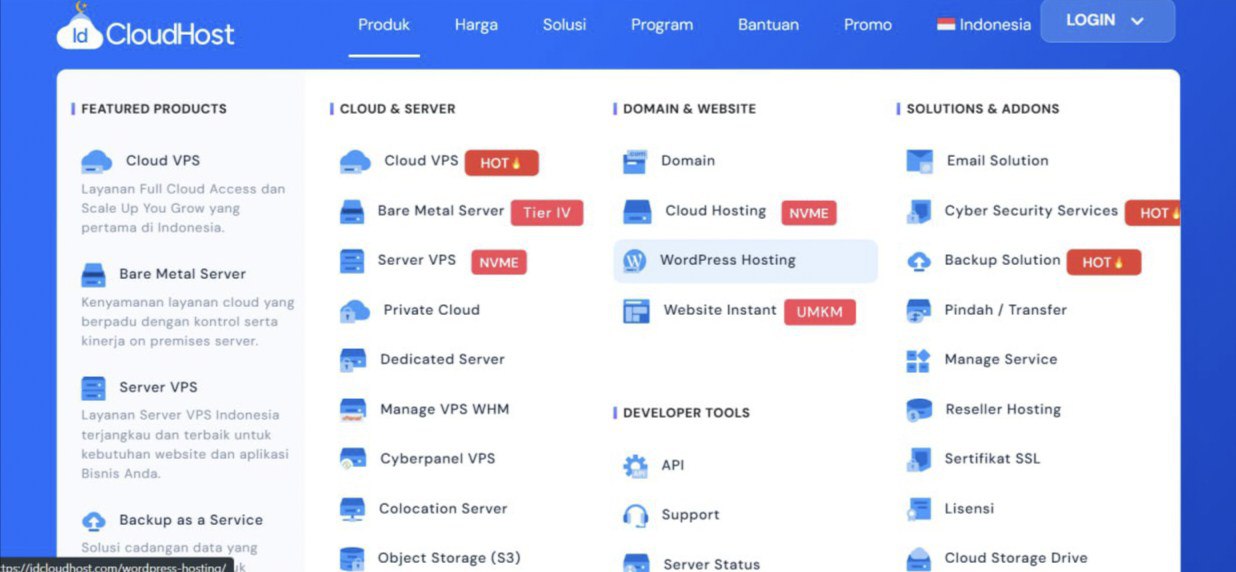
Task: Click the Server Status icon
Action: tap(636, 564)
